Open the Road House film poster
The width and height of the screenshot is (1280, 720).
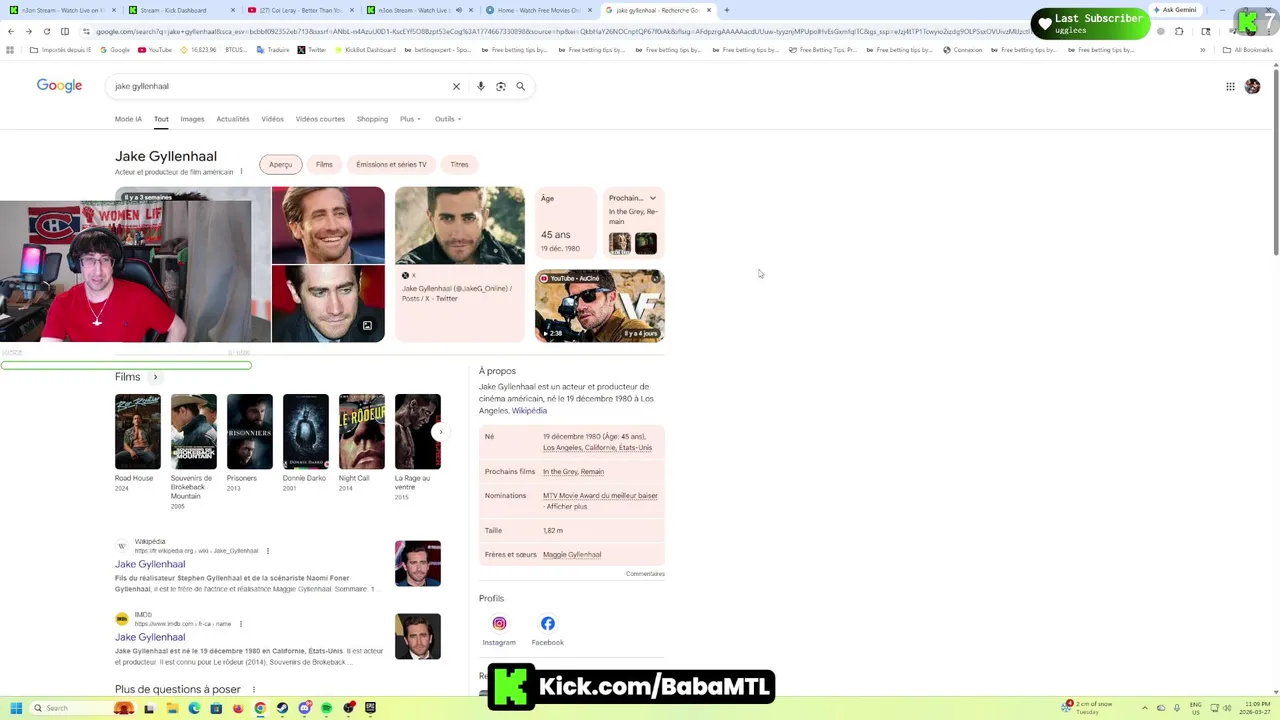tap(137, 431)
